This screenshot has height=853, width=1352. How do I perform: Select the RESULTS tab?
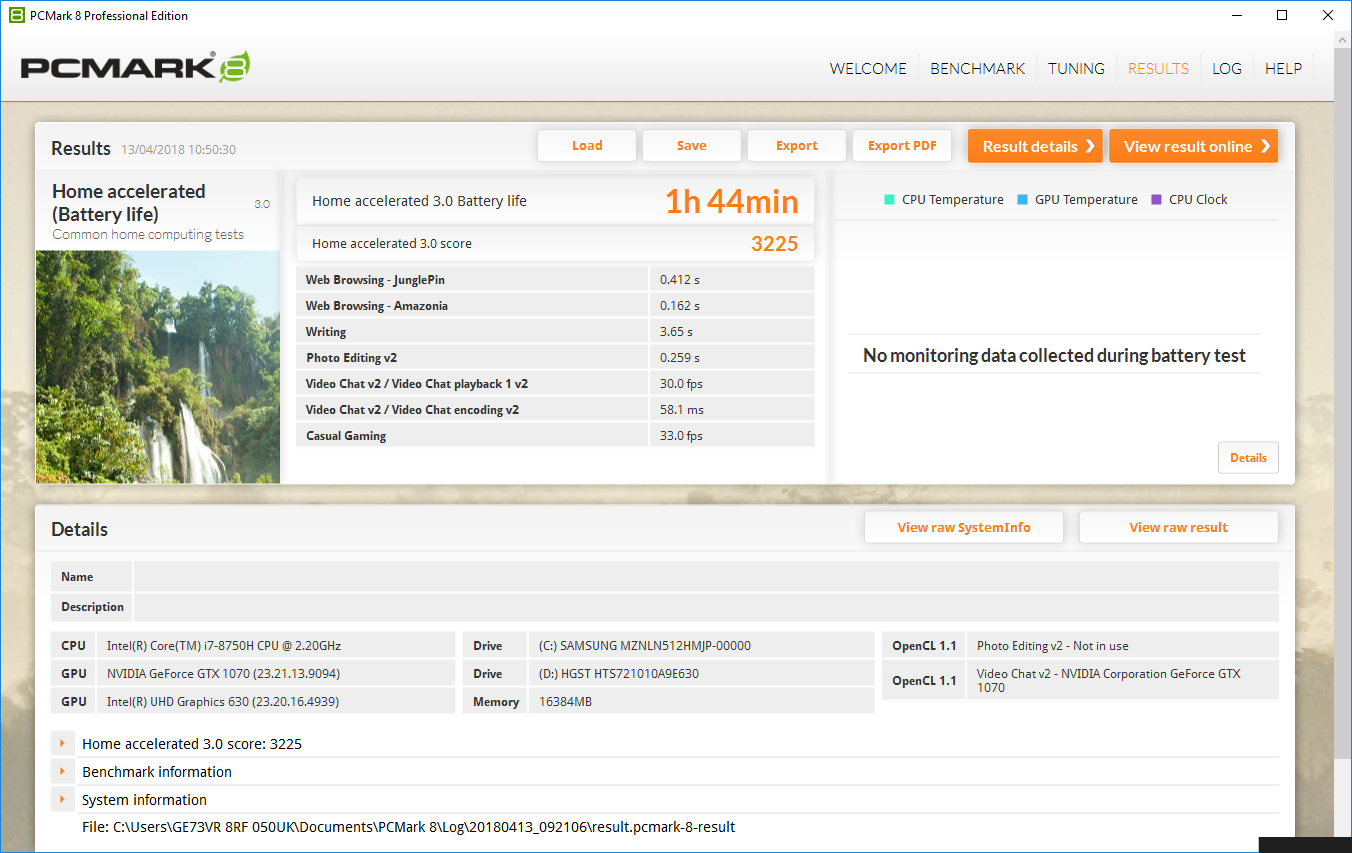pyautogui.click(x=1158, y=69)
